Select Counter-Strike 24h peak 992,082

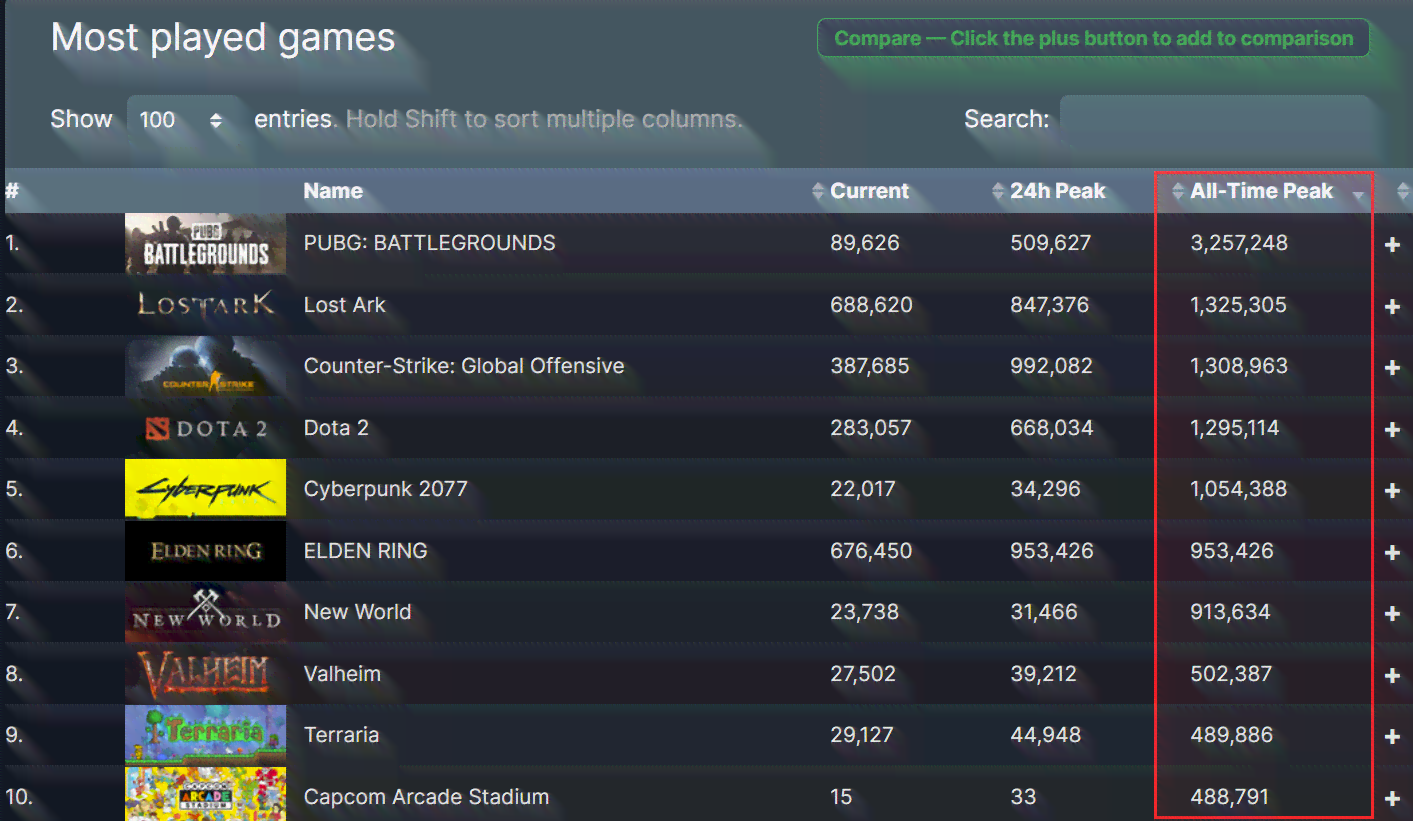pos(1052,366)
